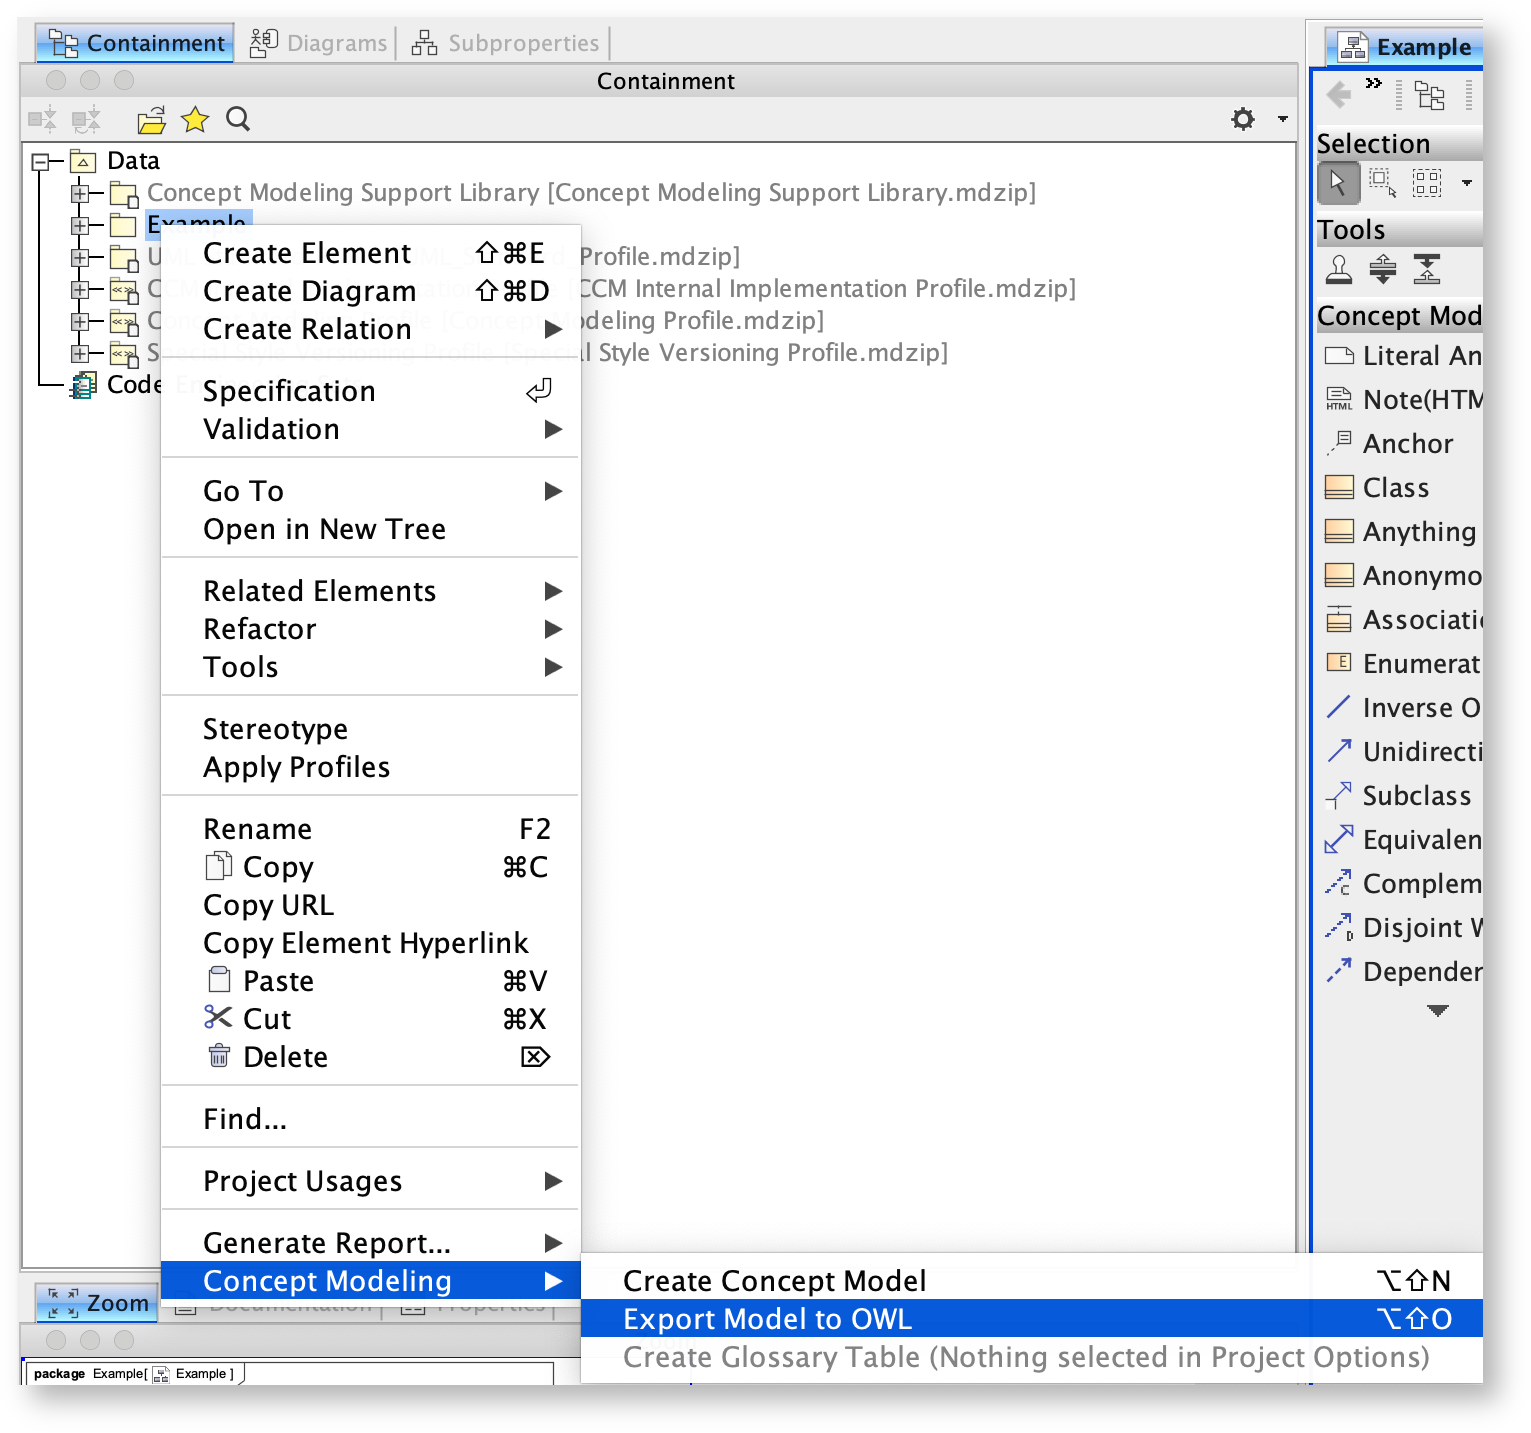Open a project via the folder icon
Viewport: 1531px width, 1433px height.
point(151,119)
